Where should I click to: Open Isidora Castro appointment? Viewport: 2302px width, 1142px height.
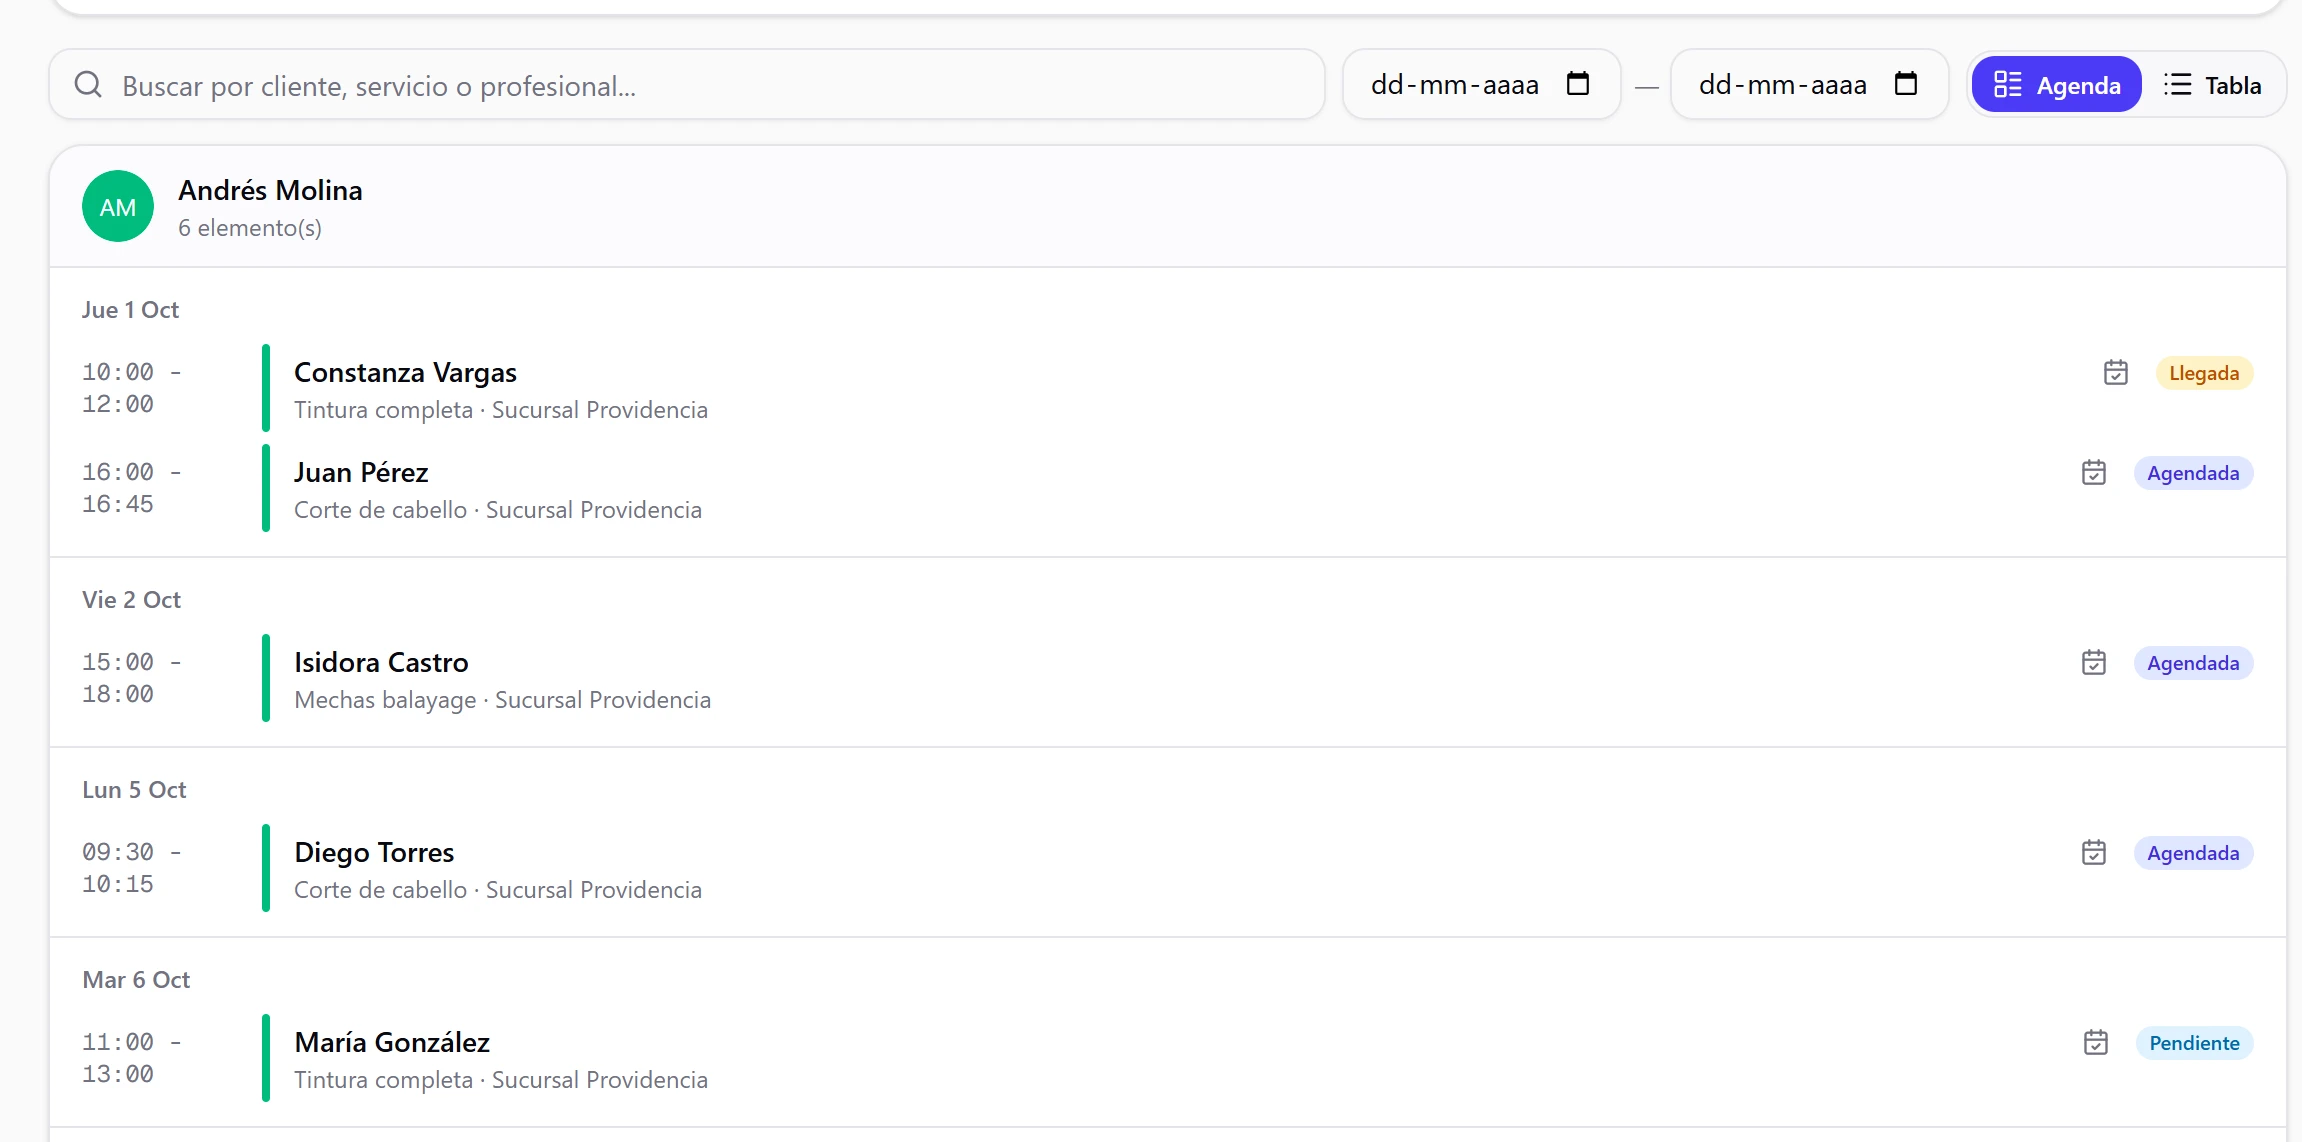pos(1167,678)
